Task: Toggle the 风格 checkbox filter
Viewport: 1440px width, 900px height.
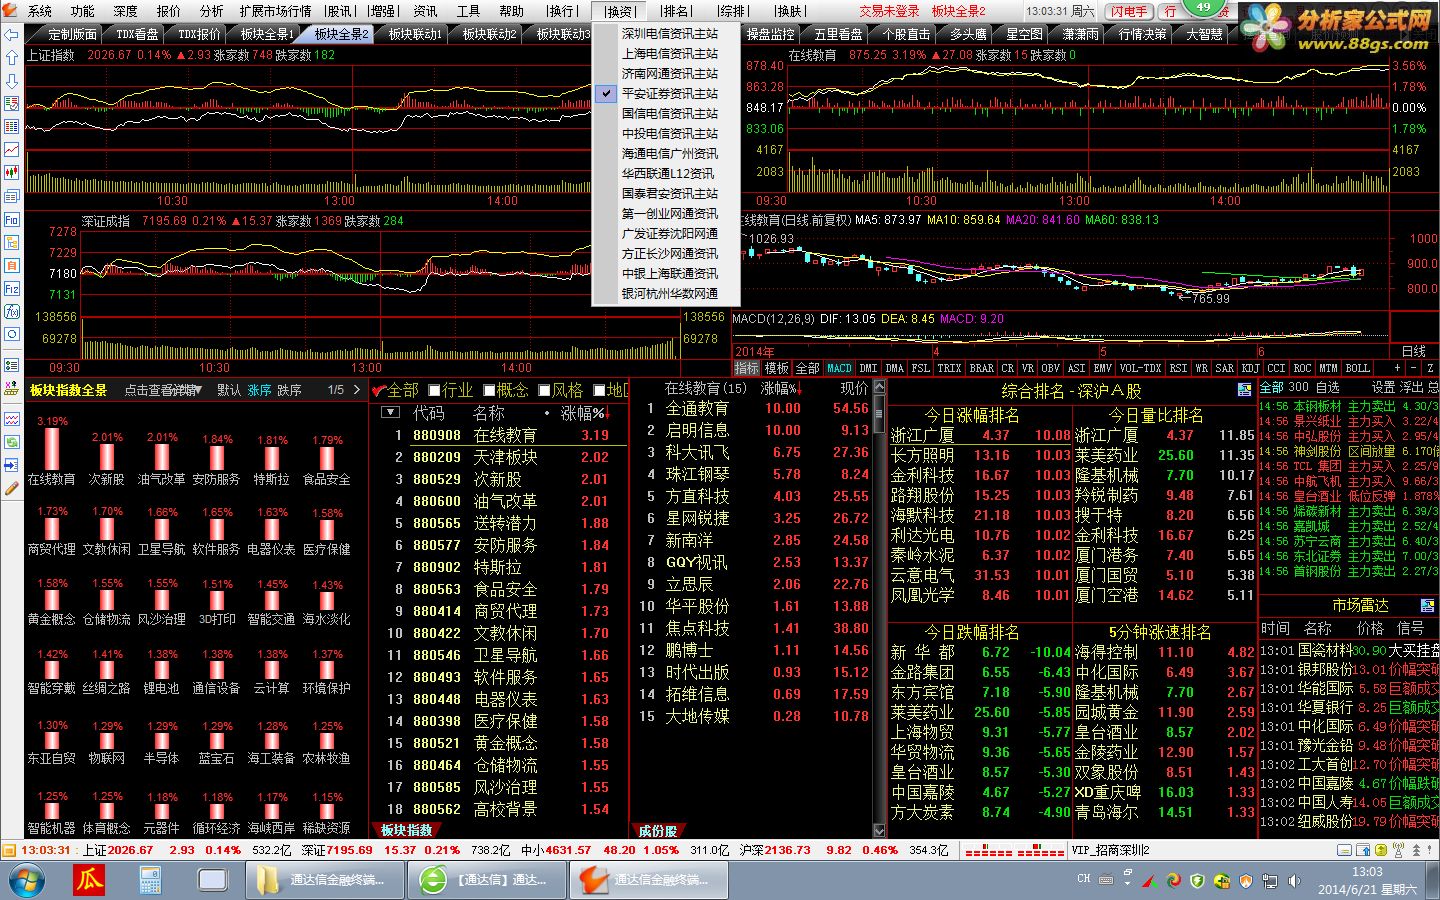Action: pyautogui.click(x=544, y=390)
